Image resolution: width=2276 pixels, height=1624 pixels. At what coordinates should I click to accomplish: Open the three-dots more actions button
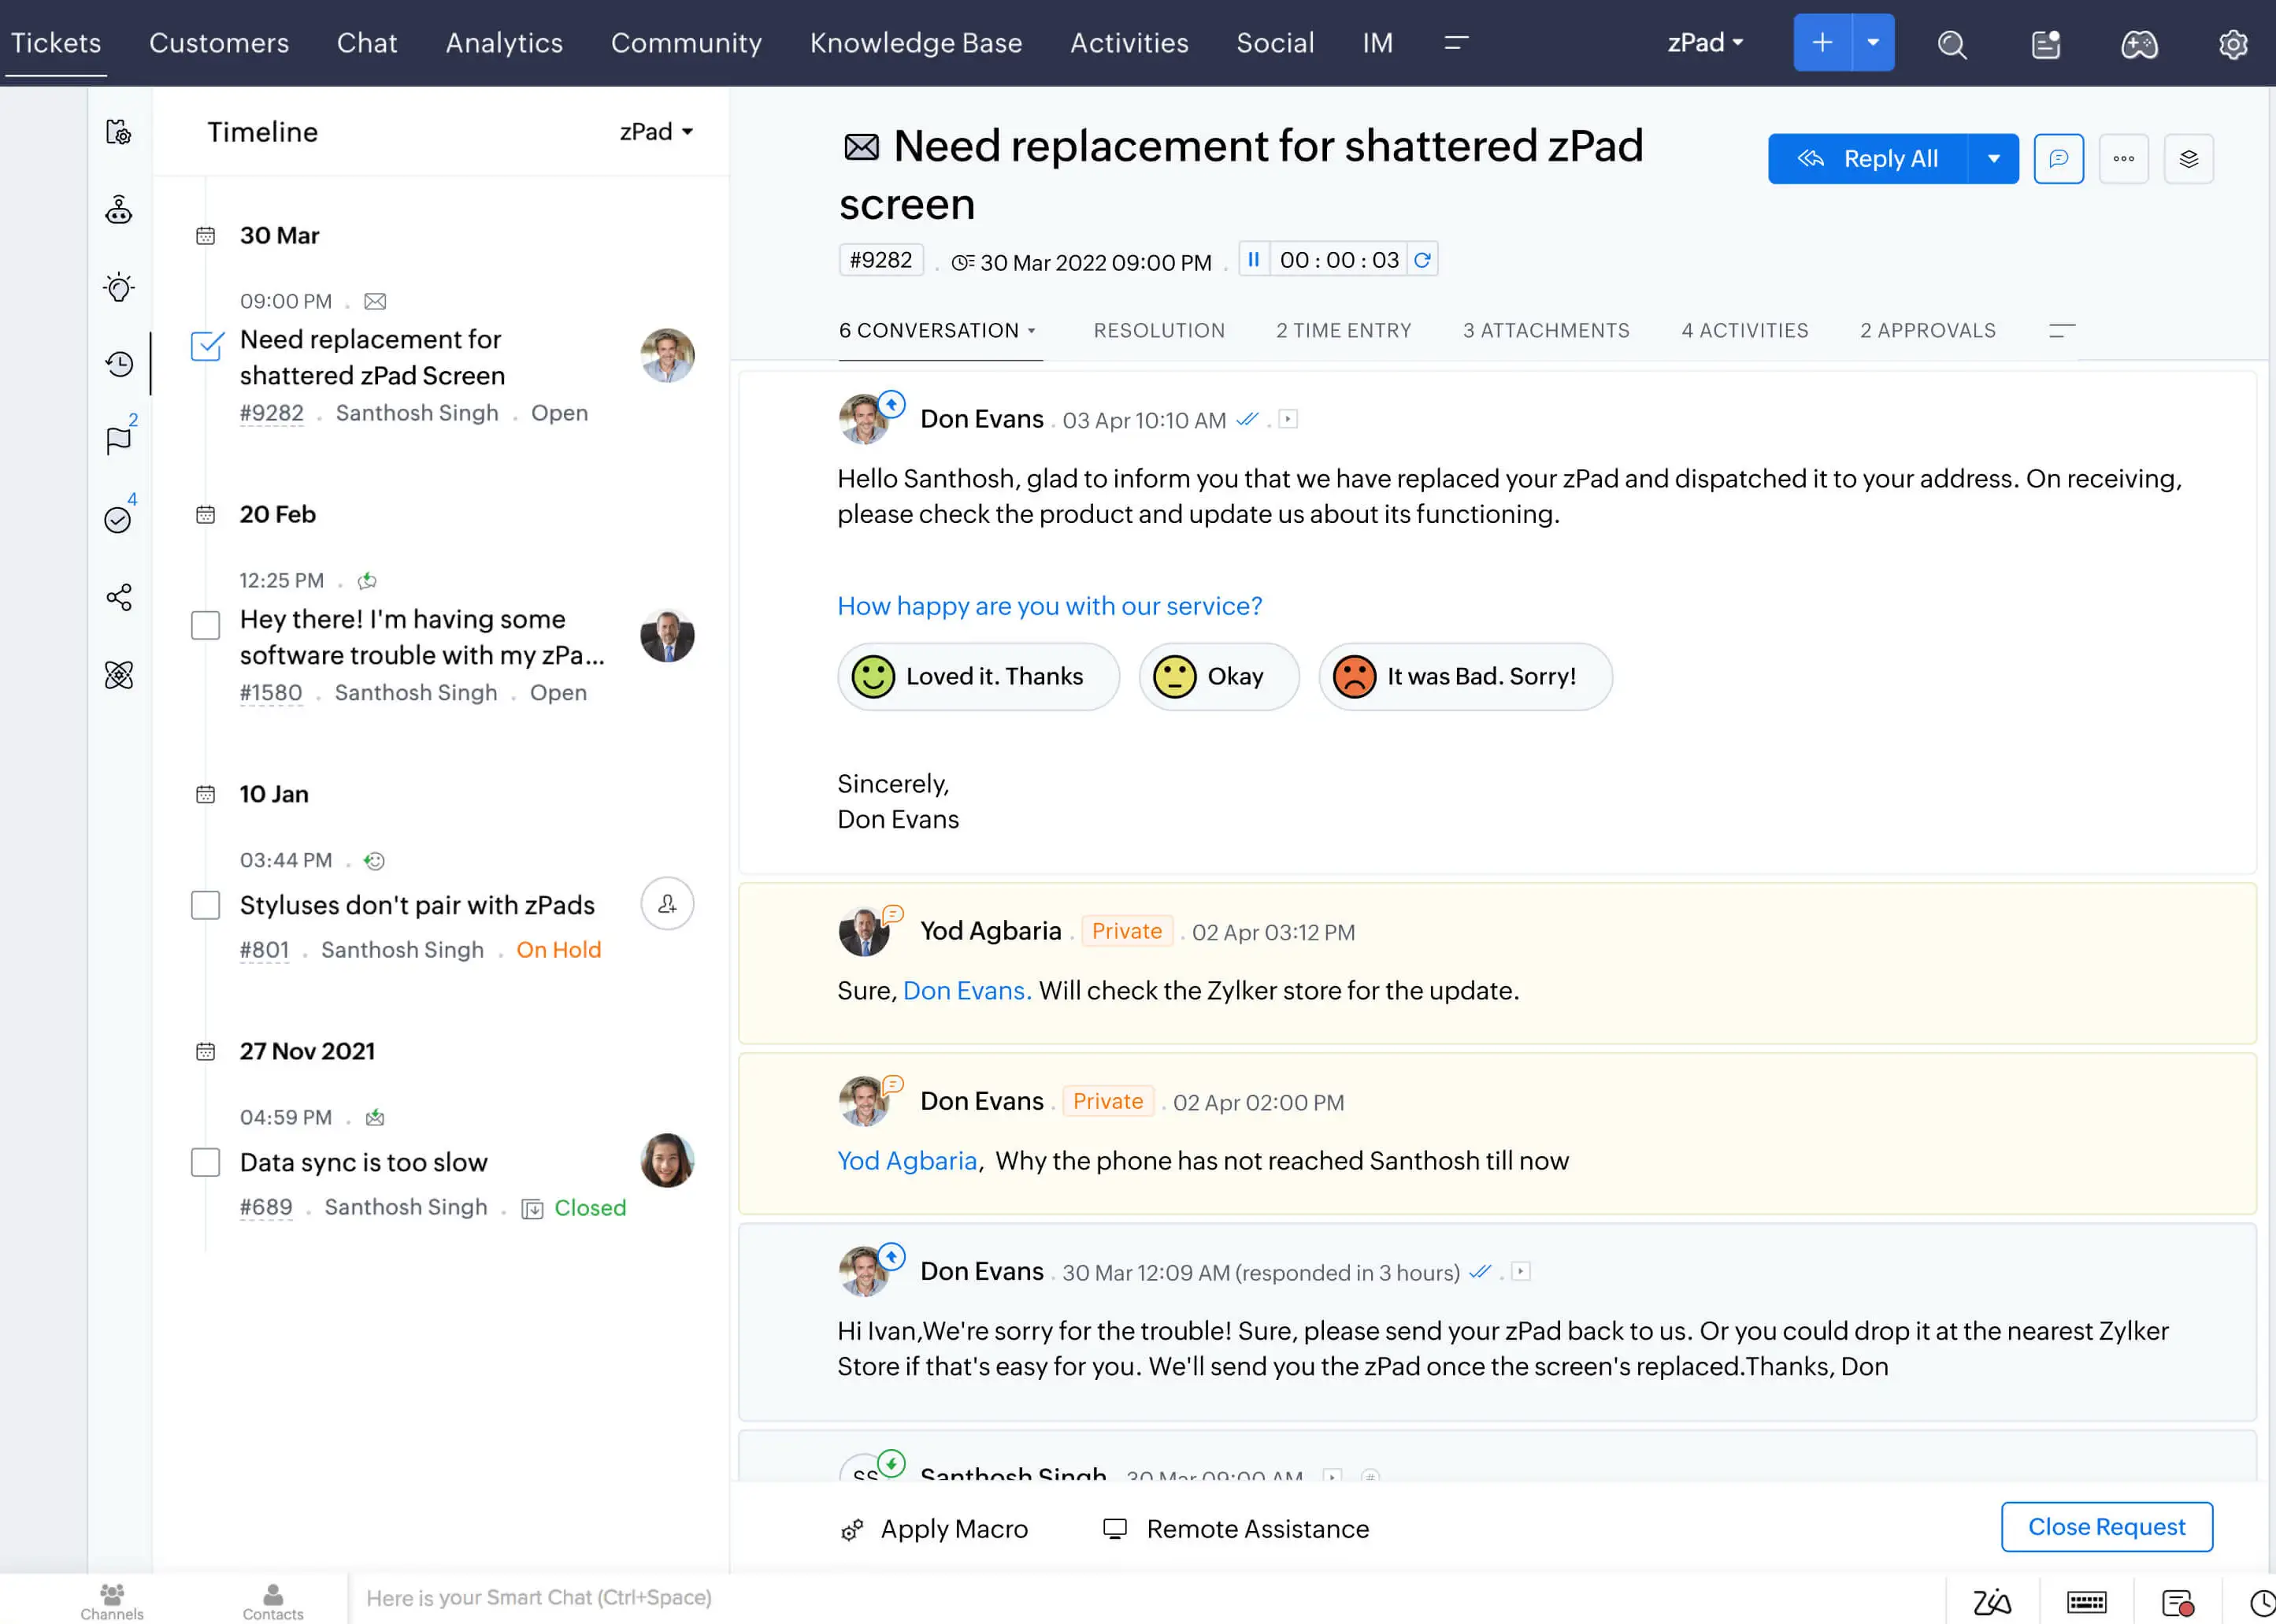point(2124,159)
